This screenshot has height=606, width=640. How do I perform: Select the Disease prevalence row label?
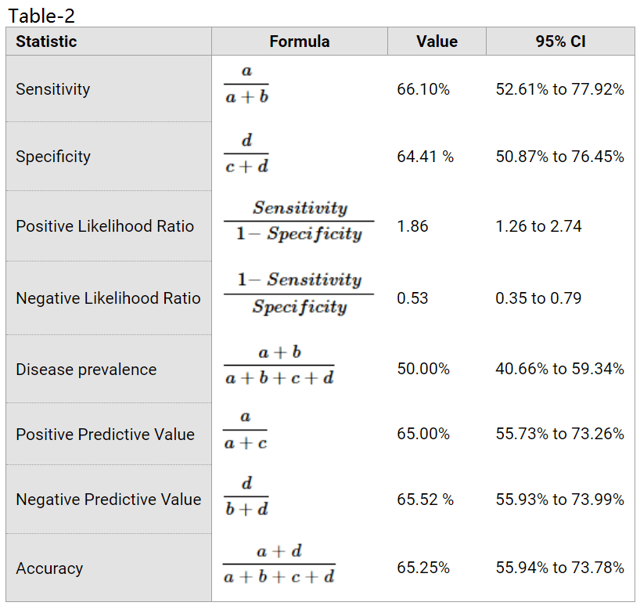86,369
